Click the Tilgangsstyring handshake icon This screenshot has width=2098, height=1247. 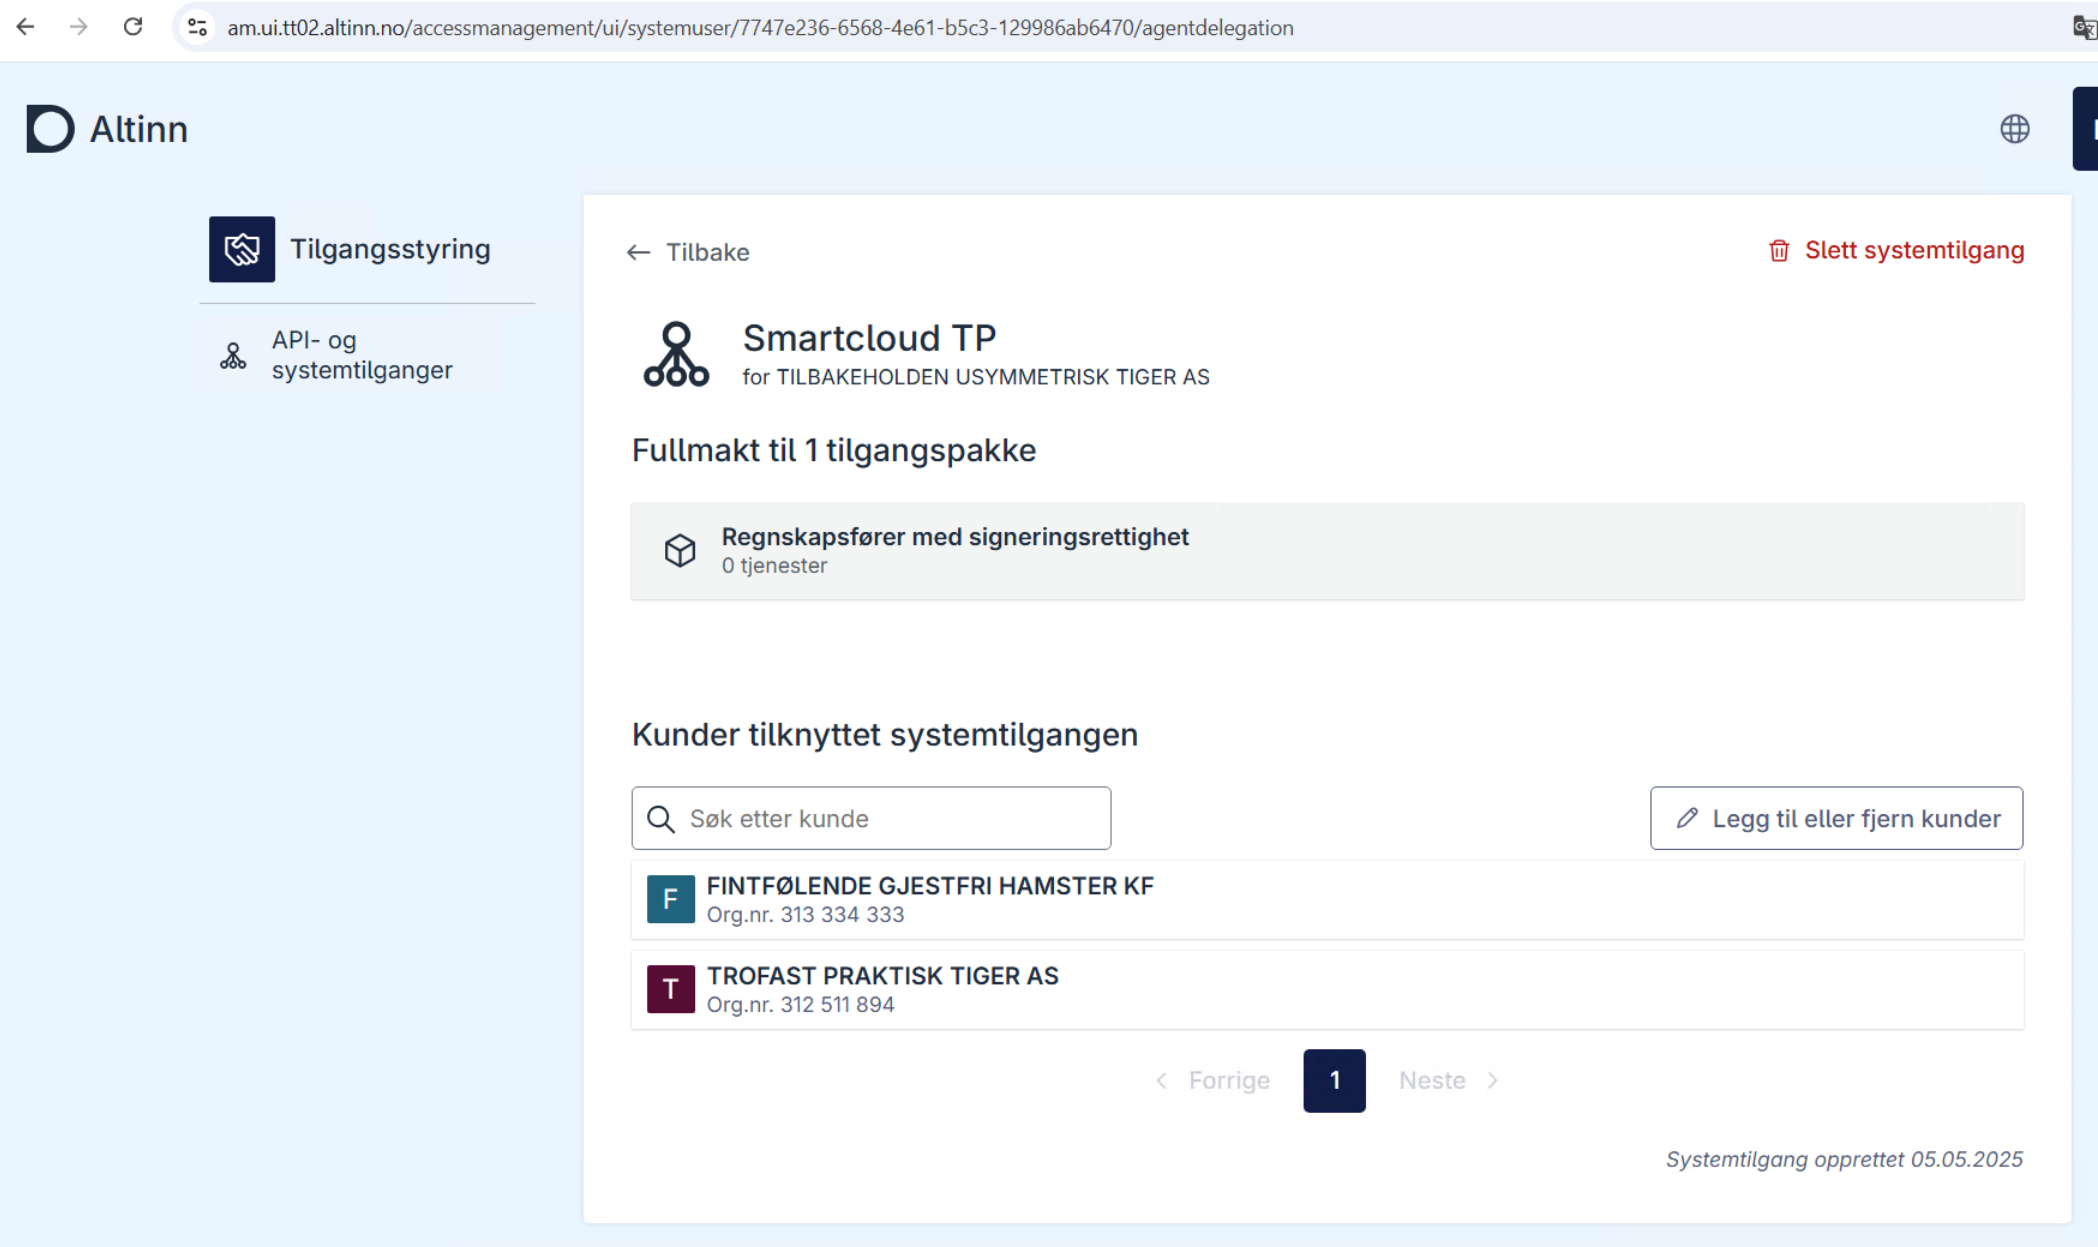(242, 249)
